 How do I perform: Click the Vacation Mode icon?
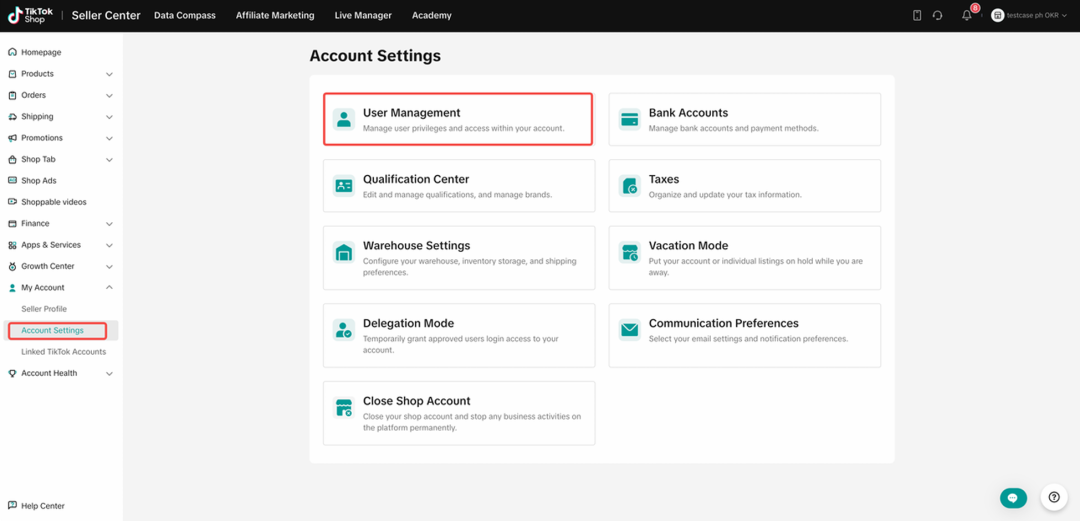[630, 252]
